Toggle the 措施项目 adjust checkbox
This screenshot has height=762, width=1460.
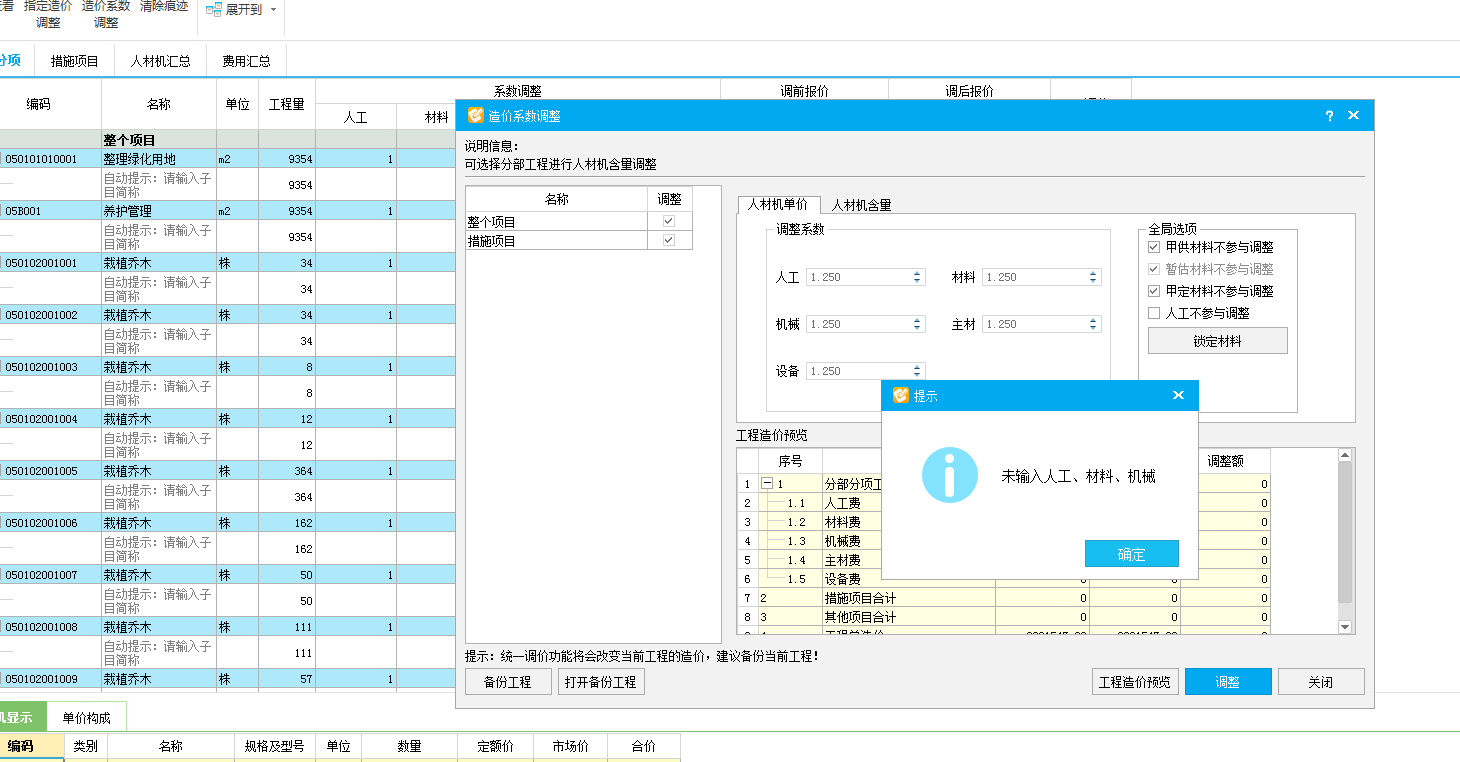coord(669,240)
